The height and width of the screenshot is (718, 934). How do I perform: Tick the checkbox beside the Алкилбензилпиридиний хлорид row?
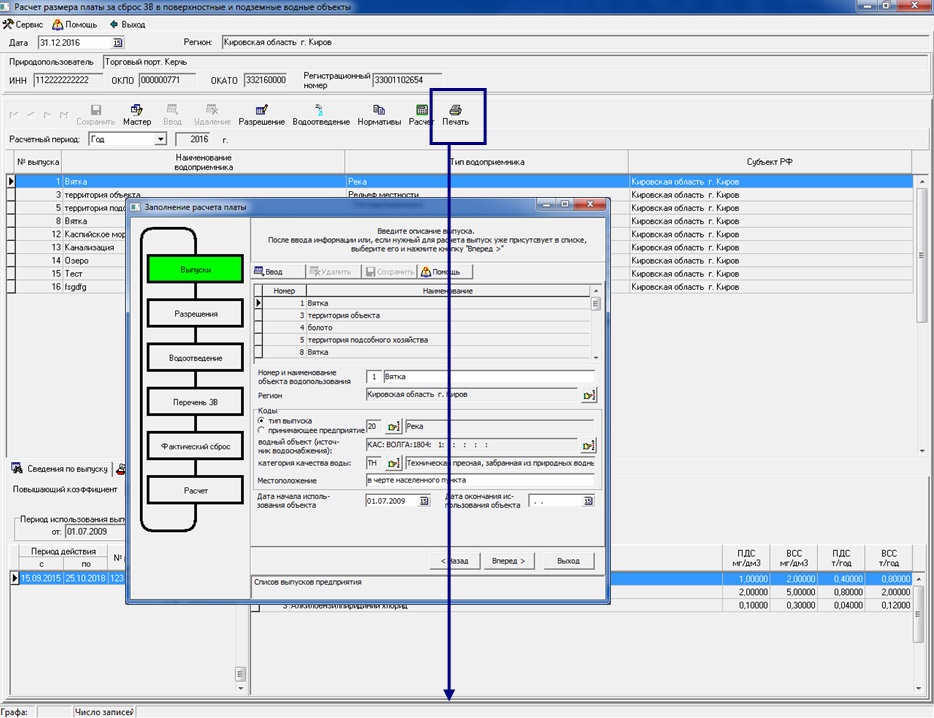tap(256, 607)
